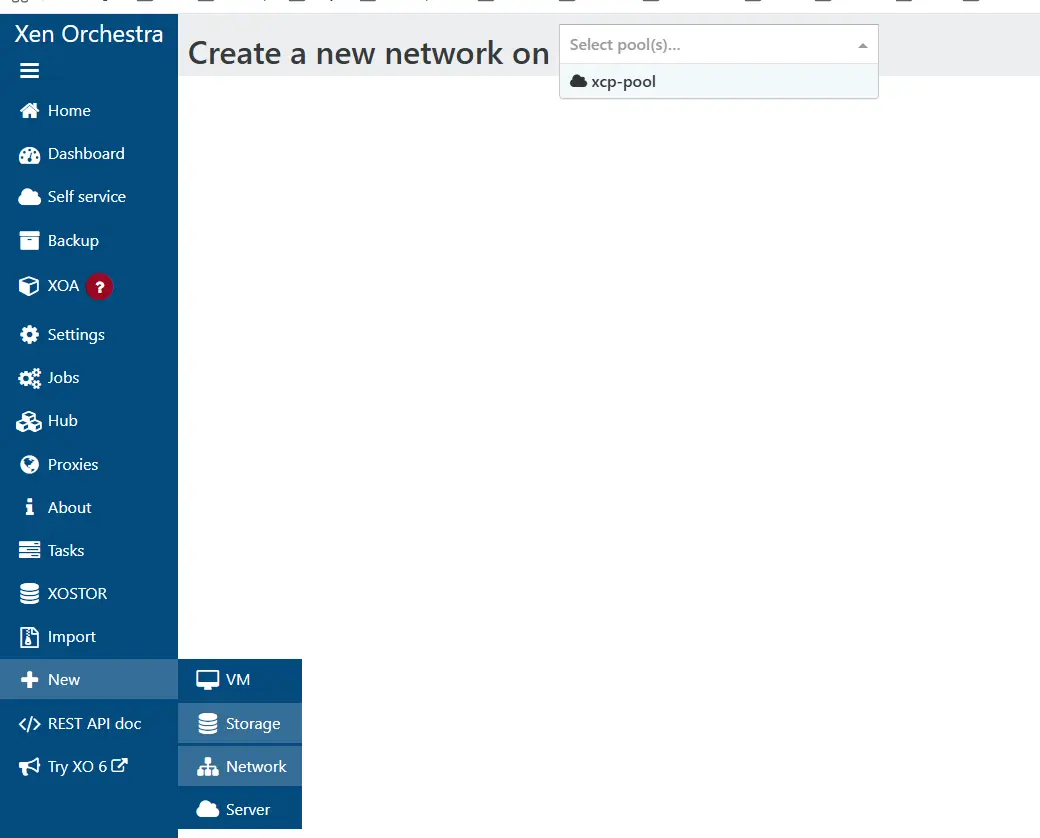This screenshot has height=838, width=1040.
Task: Click the Jobs cogs icon
Action: coord(30,378)
